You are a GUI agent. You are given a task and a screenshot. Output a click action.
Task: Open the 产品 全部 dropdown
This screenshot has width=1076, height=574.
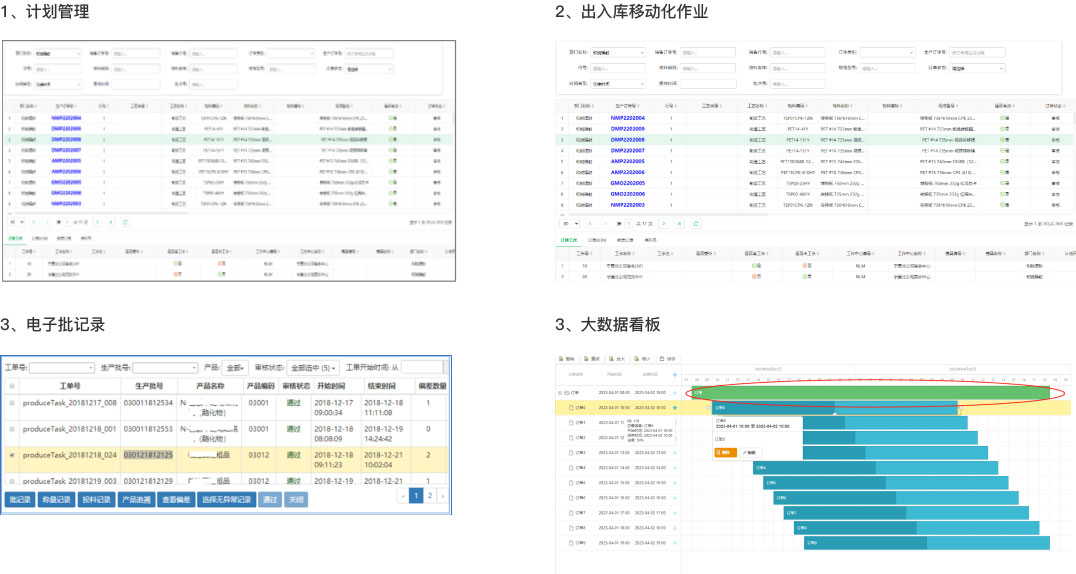pos(236,367)
